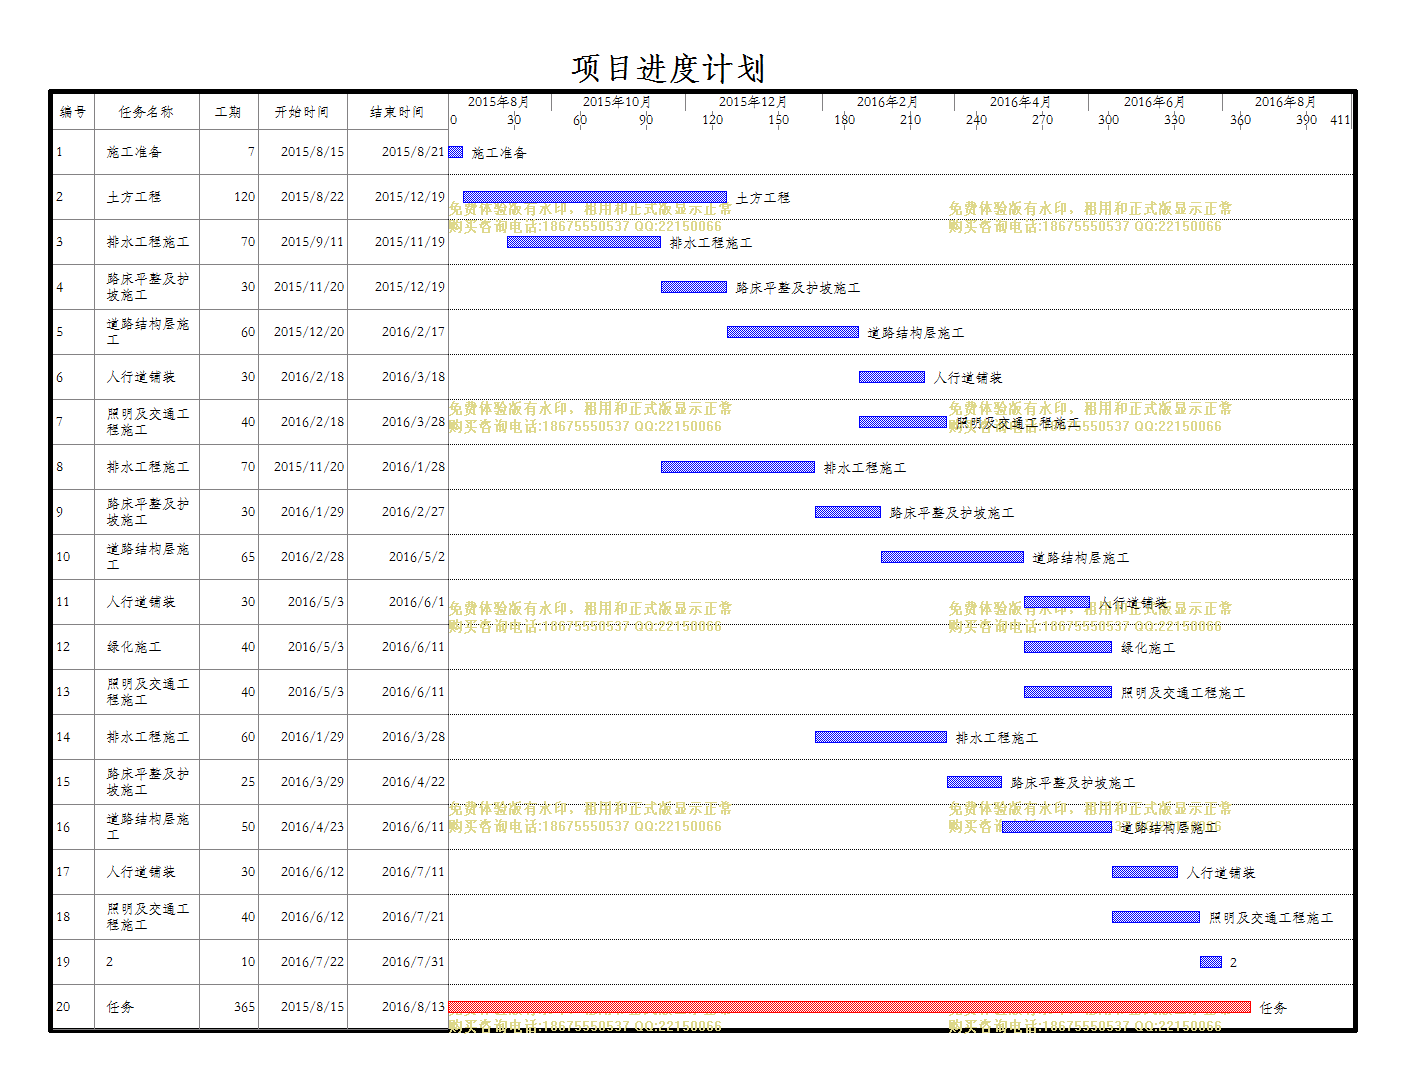The image size is (1404, 1079).
Task: Click end date 2016/5/2
Action: 417,557
